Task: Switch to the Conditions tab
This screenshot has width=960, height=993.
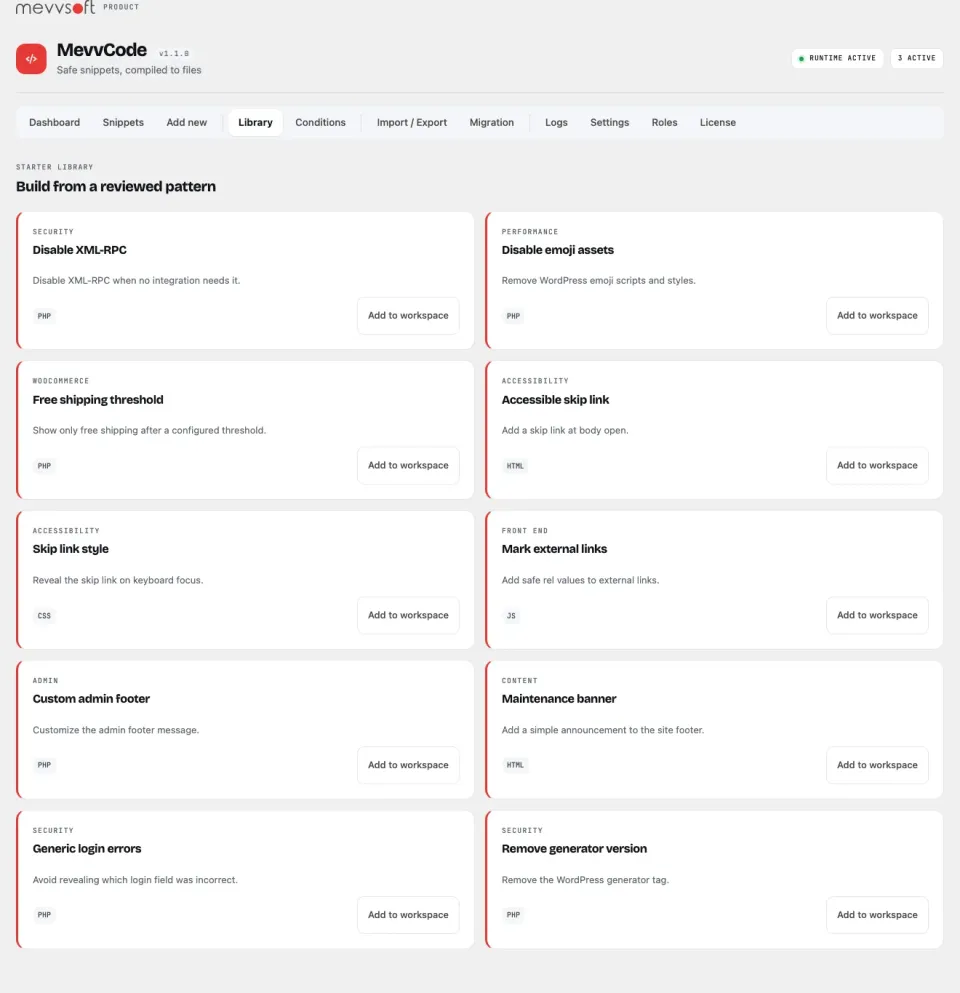Action: (x=320, y=122)
